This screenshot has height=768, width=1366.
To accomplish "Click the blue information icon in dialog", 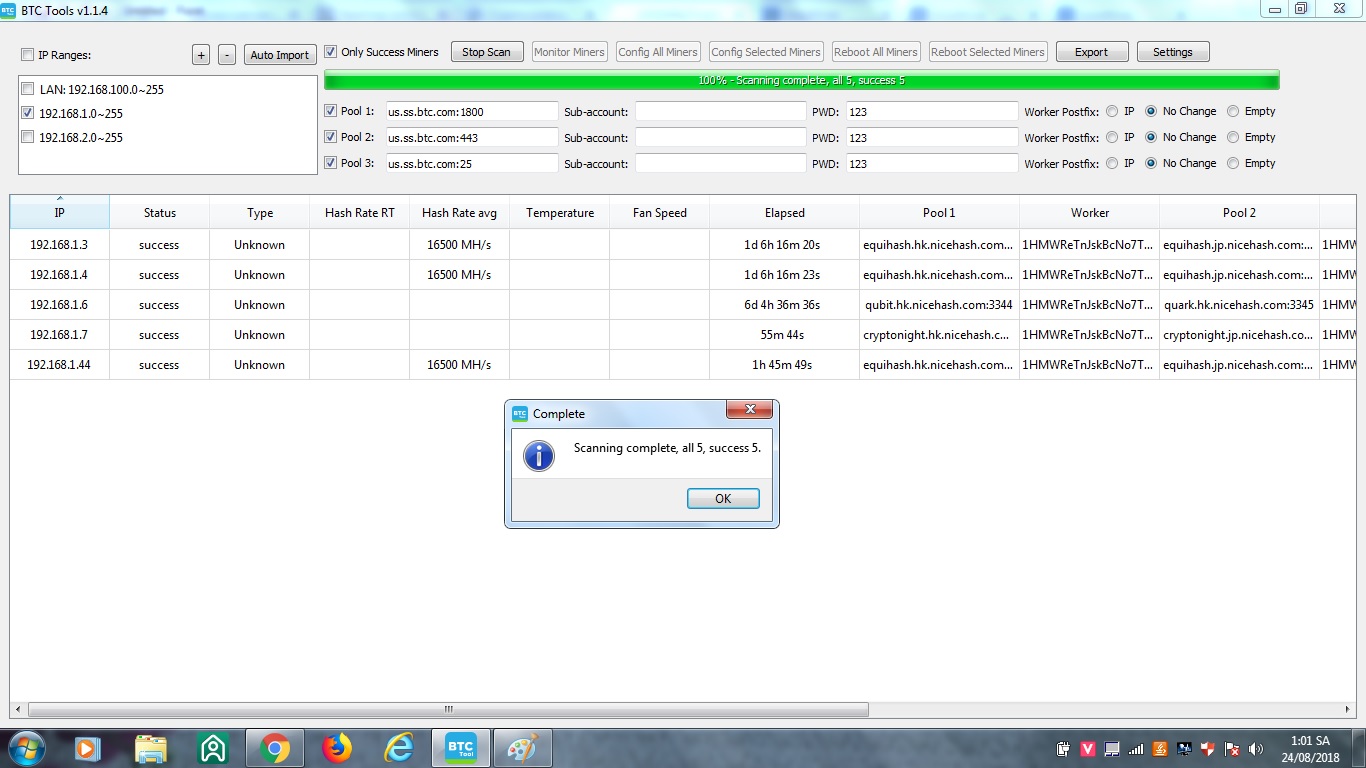I will pos(539,456).
